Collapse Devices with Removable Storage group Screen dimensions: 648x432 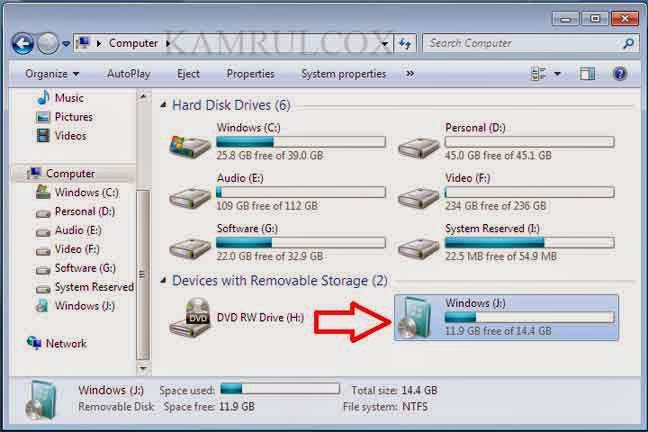pos(164,281)
